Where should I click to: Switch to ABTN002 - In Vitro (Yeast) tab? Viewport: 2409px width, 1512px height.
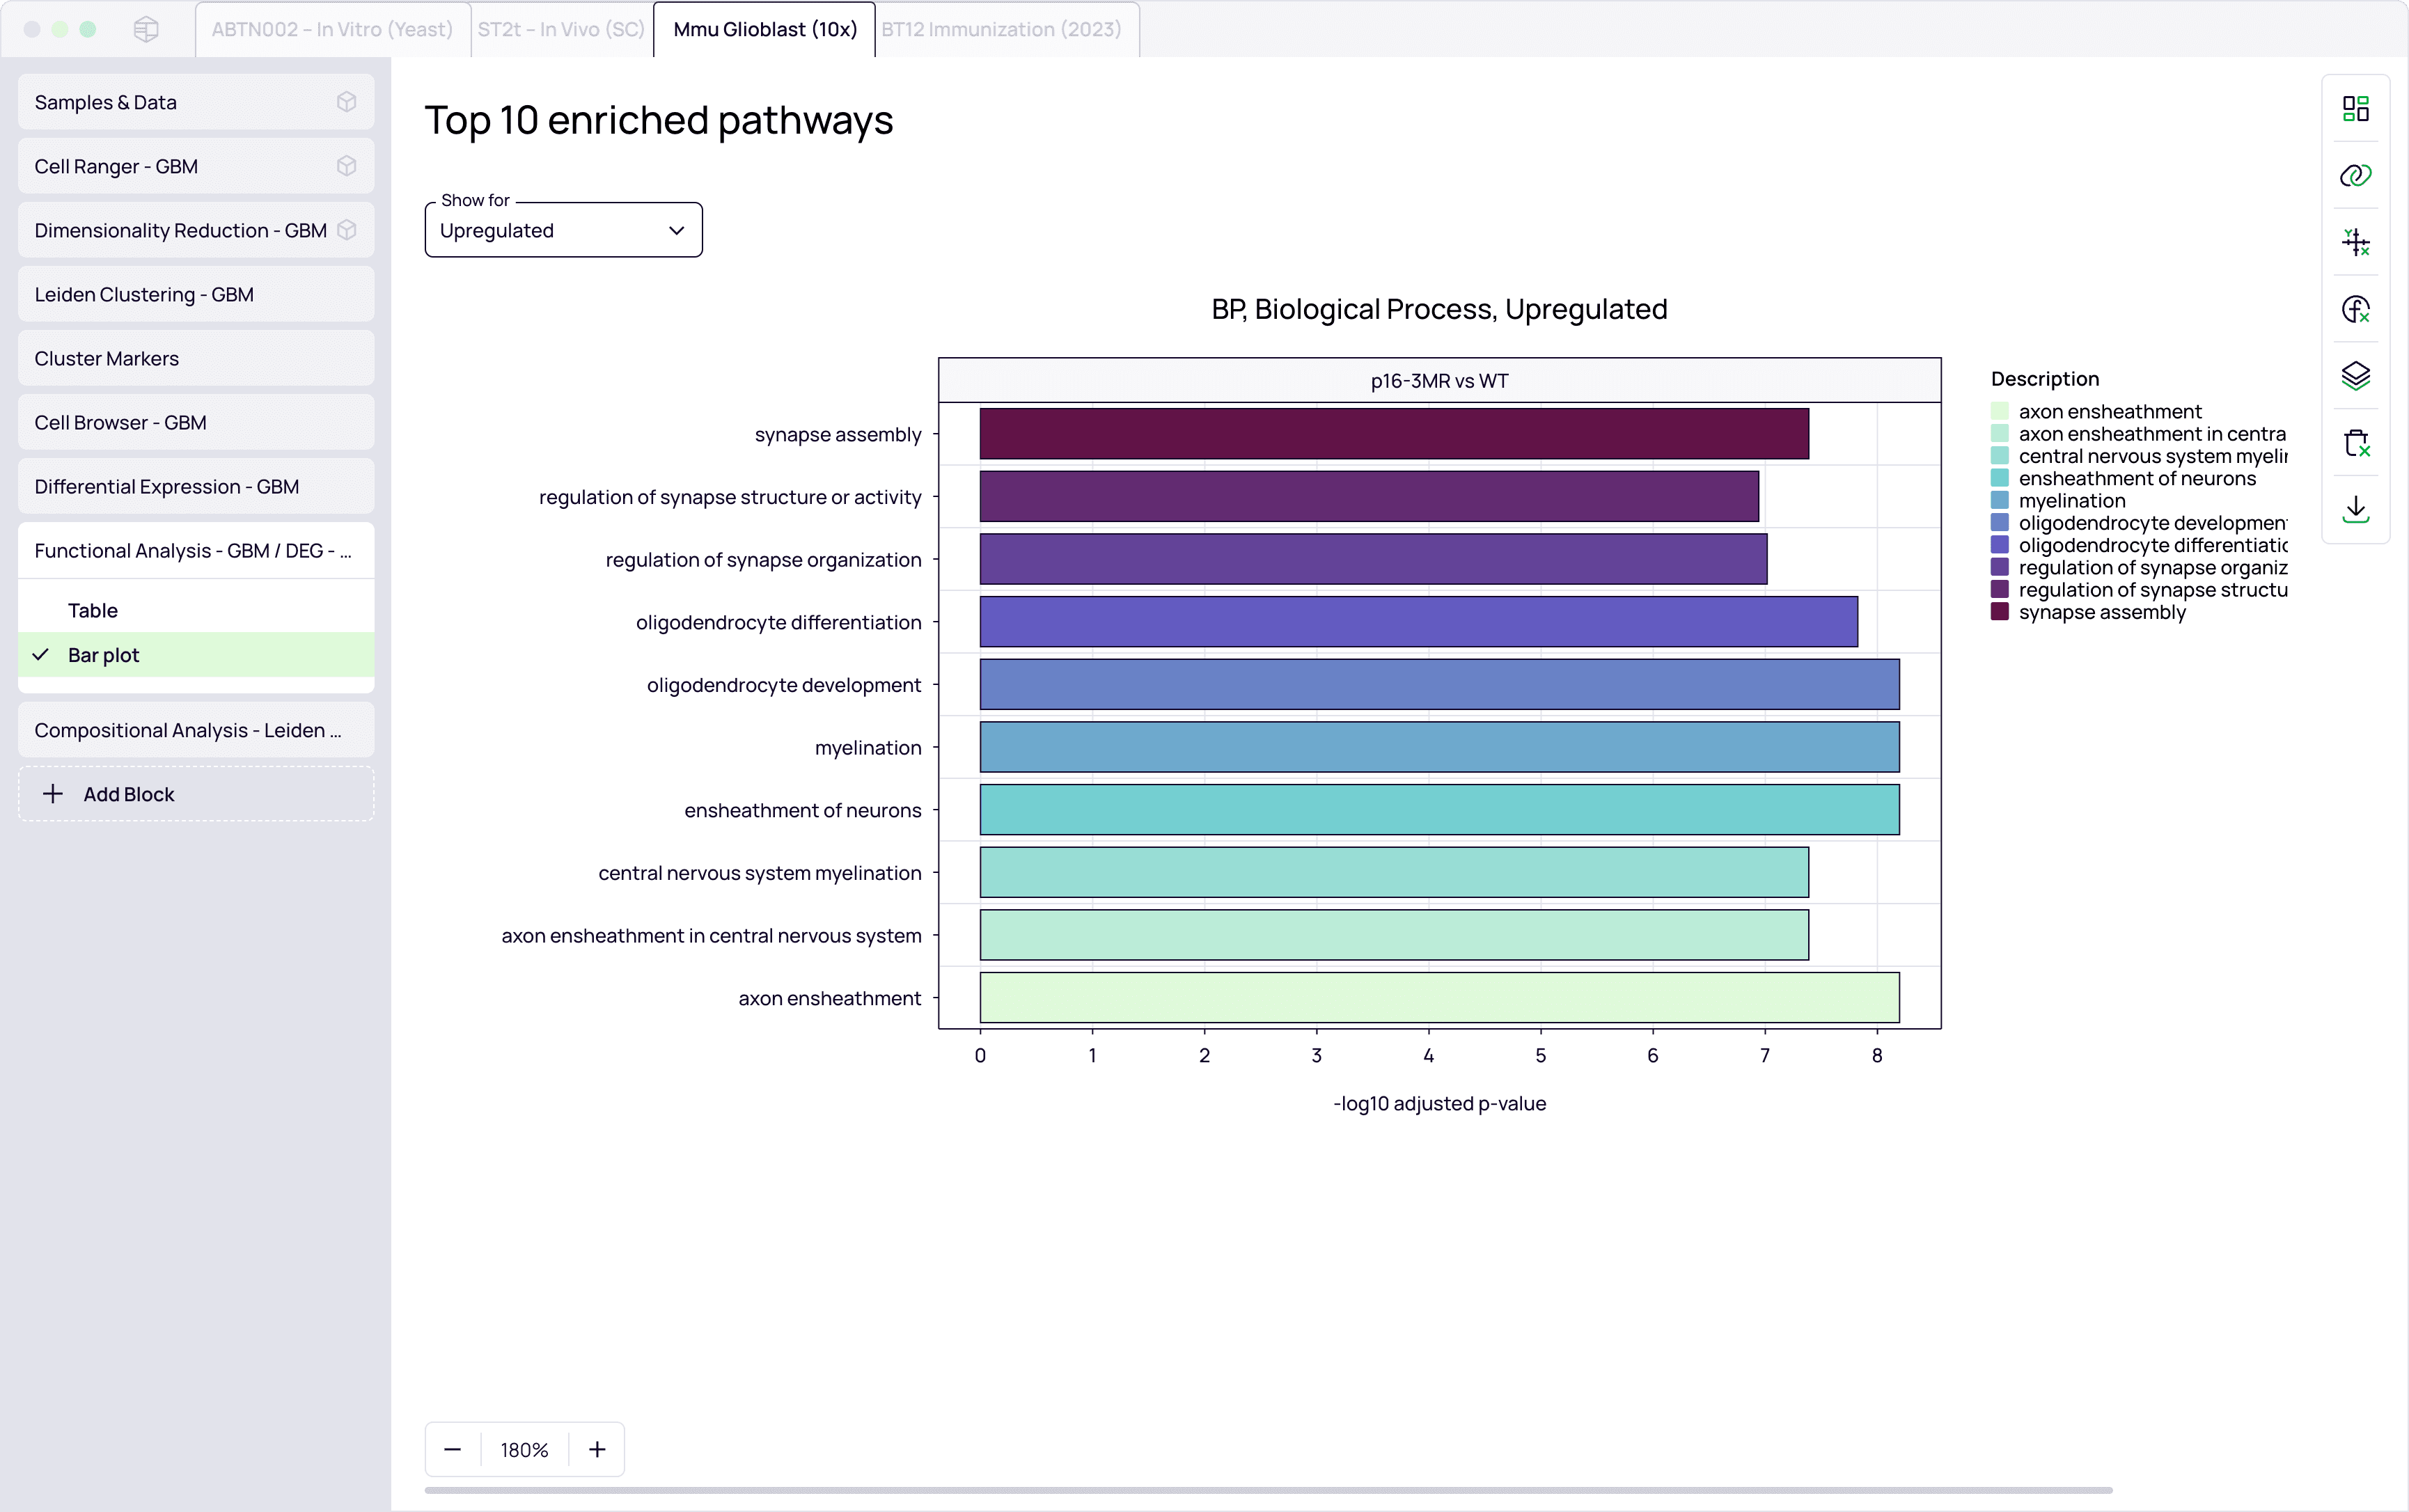point(332,29)
